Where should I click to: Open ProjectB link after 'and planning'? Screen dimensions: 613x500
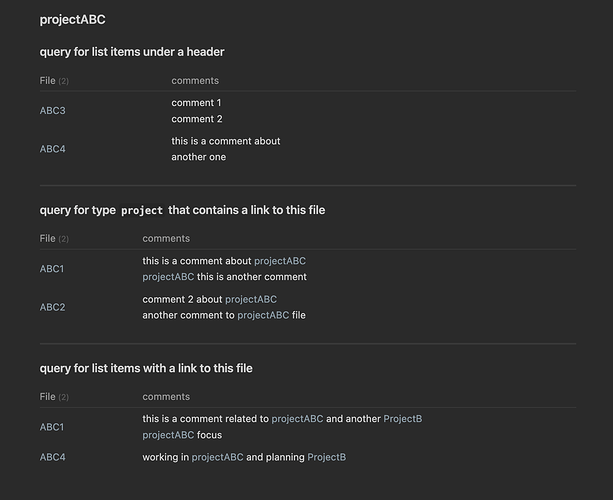tap(326, 457)
